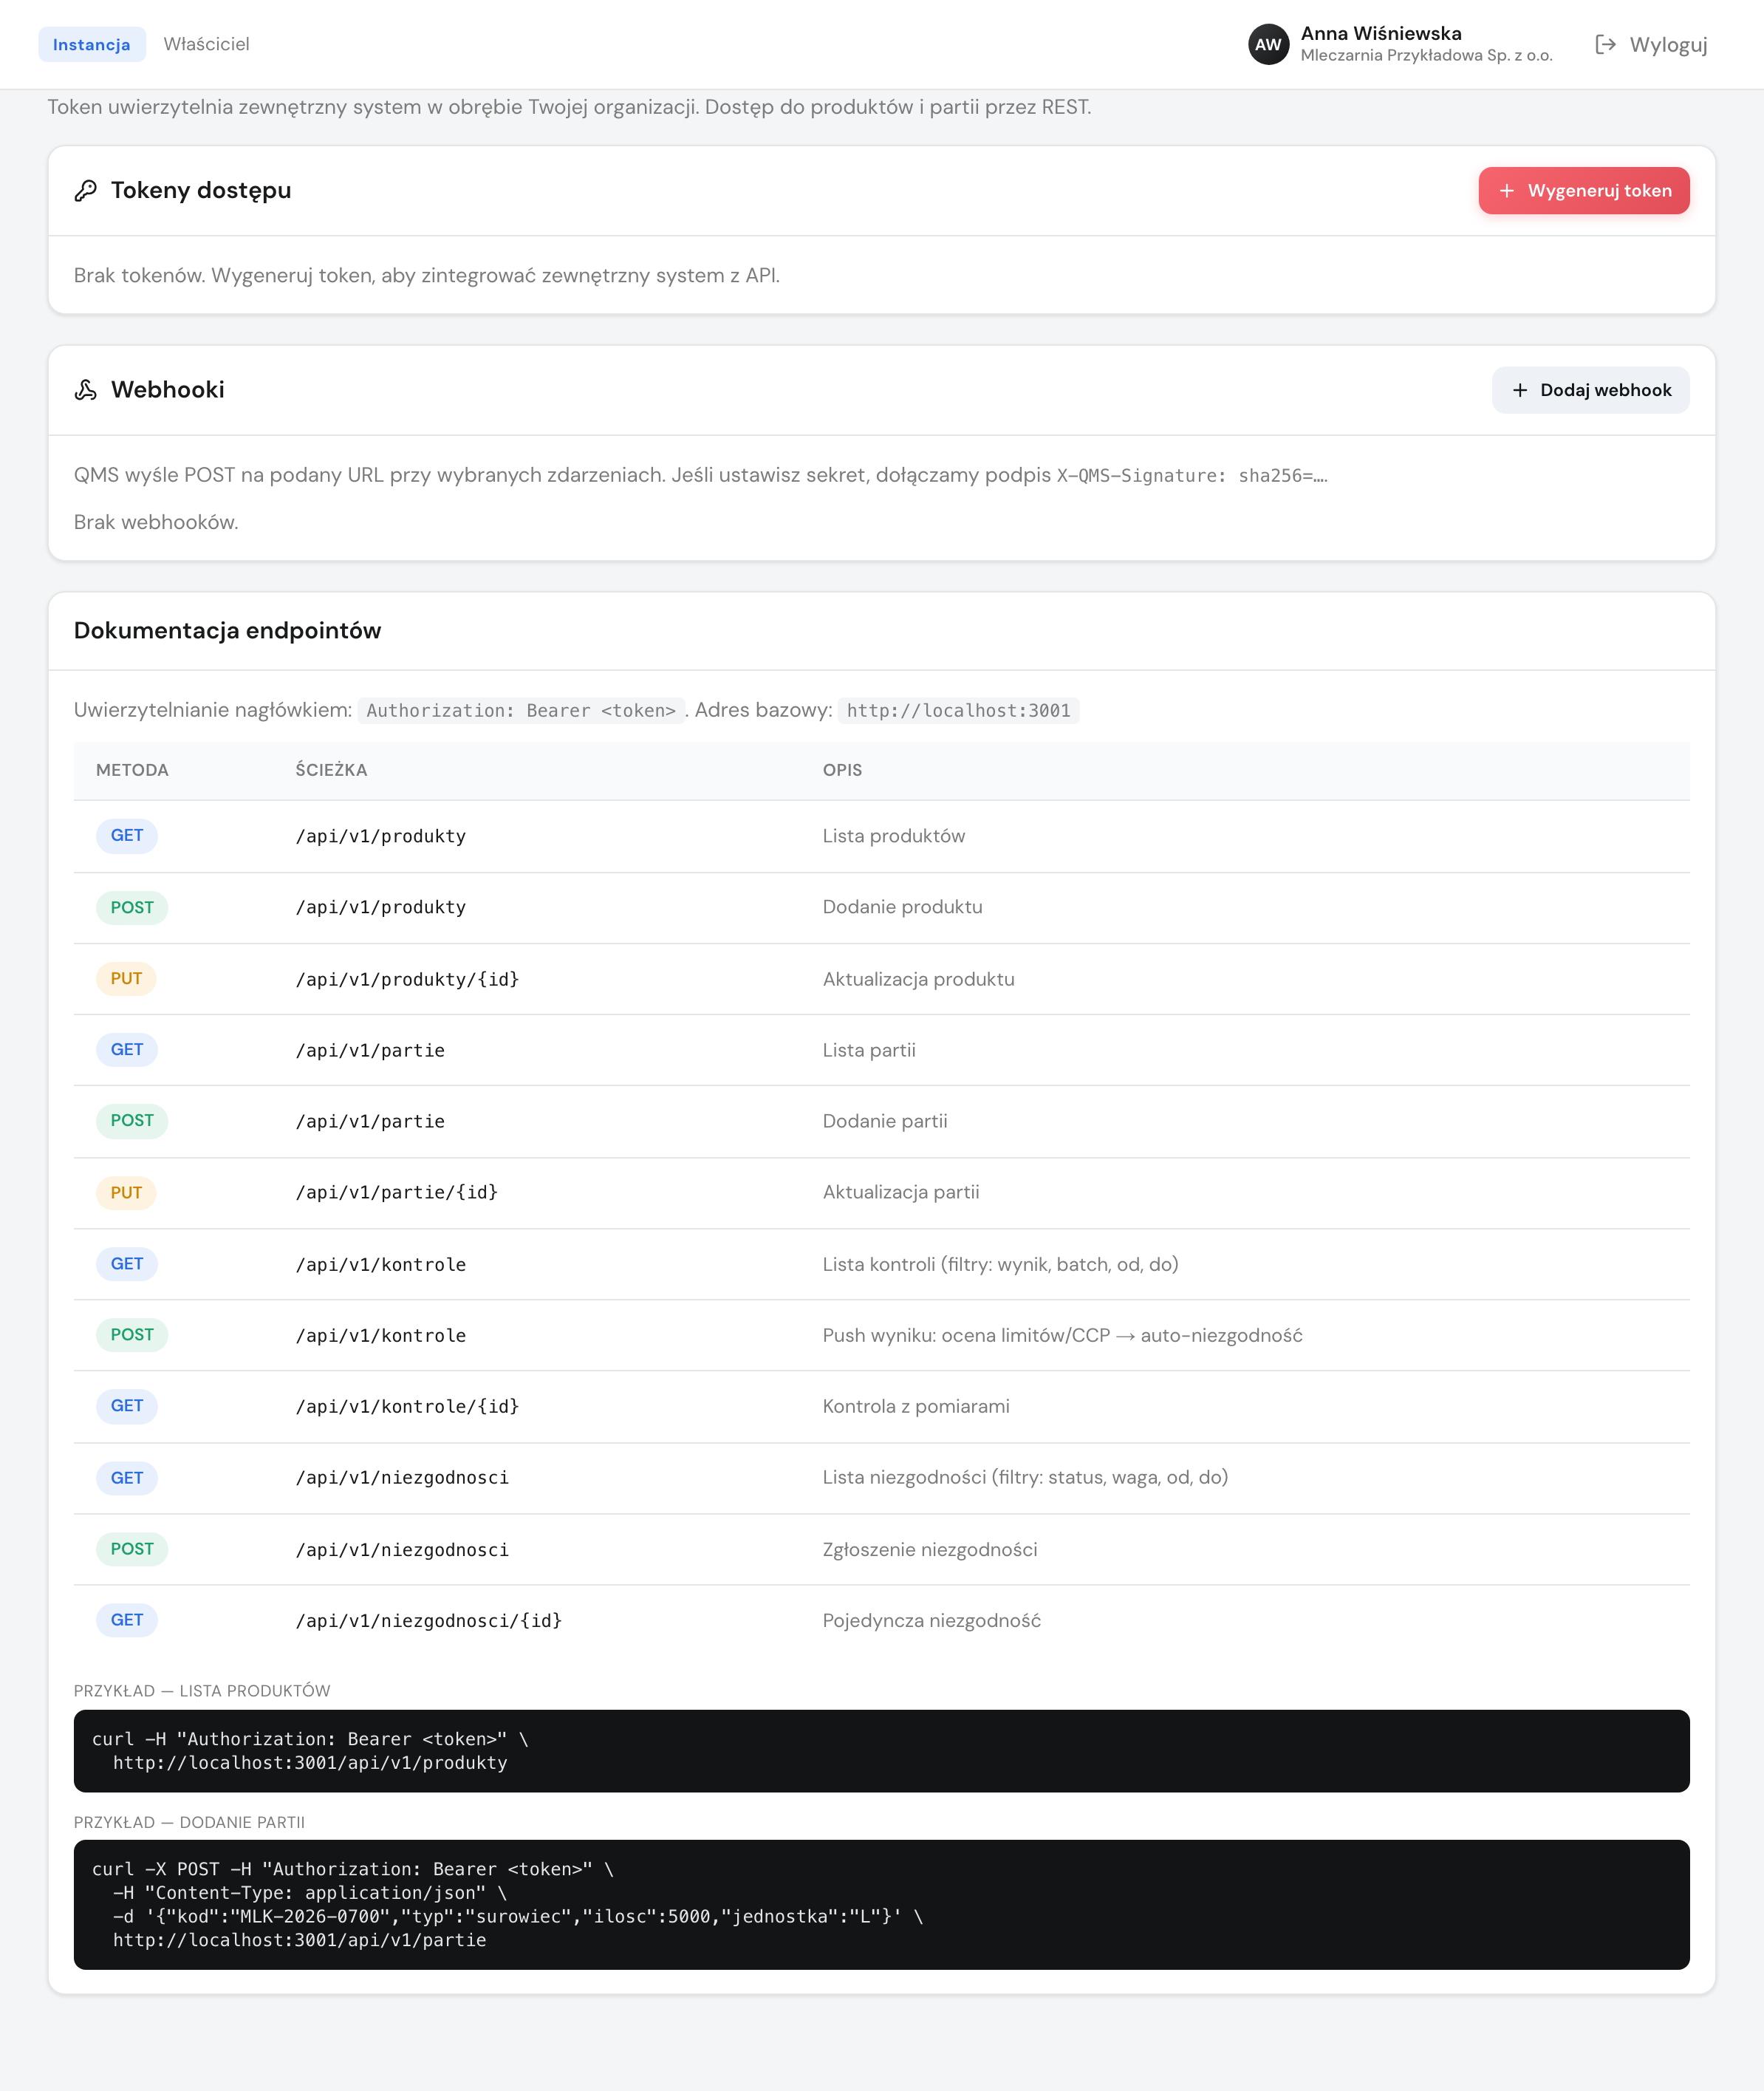The image size is (1764, 2091).
Task: Click the AW user avatar
Action: tap(1268, 44)
